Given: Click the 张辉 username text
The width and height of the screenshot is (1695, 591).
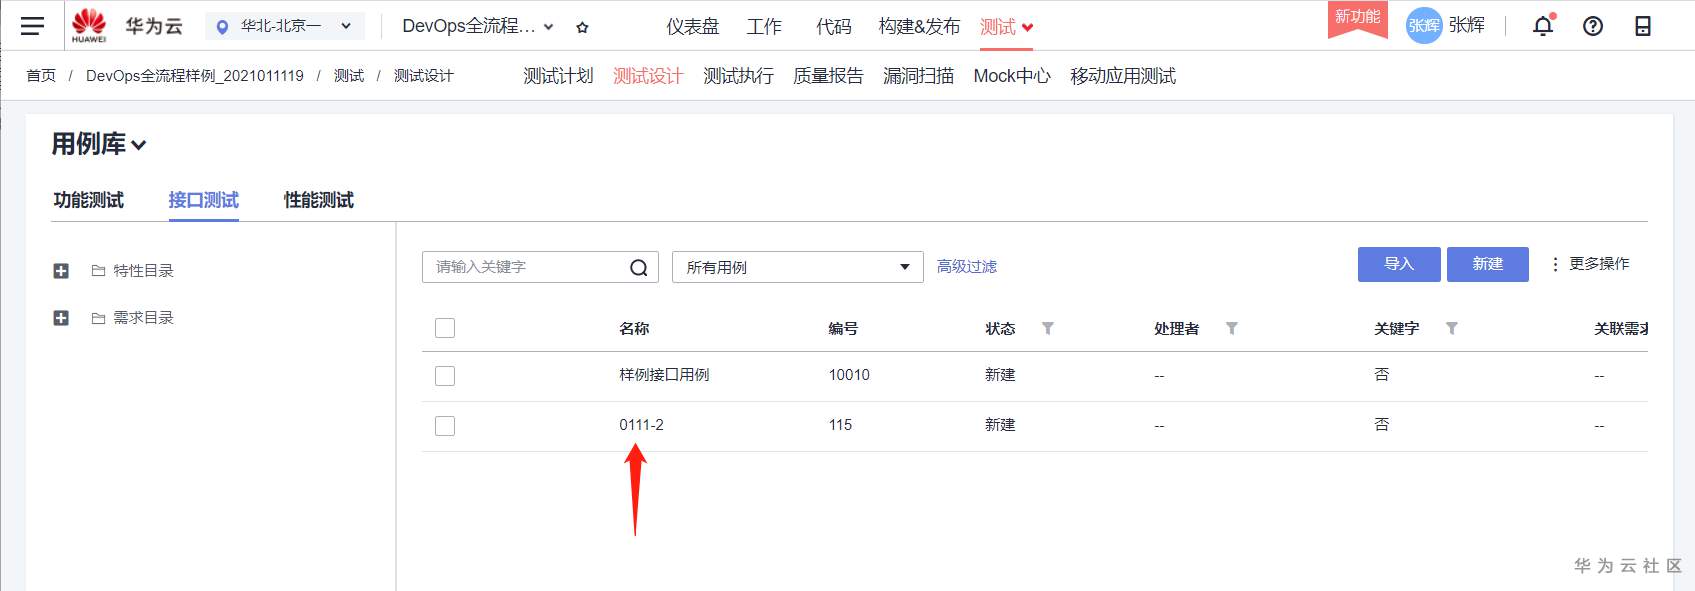Looking at the screenshot, I should pyautogui.click(x=1467, y=26).
